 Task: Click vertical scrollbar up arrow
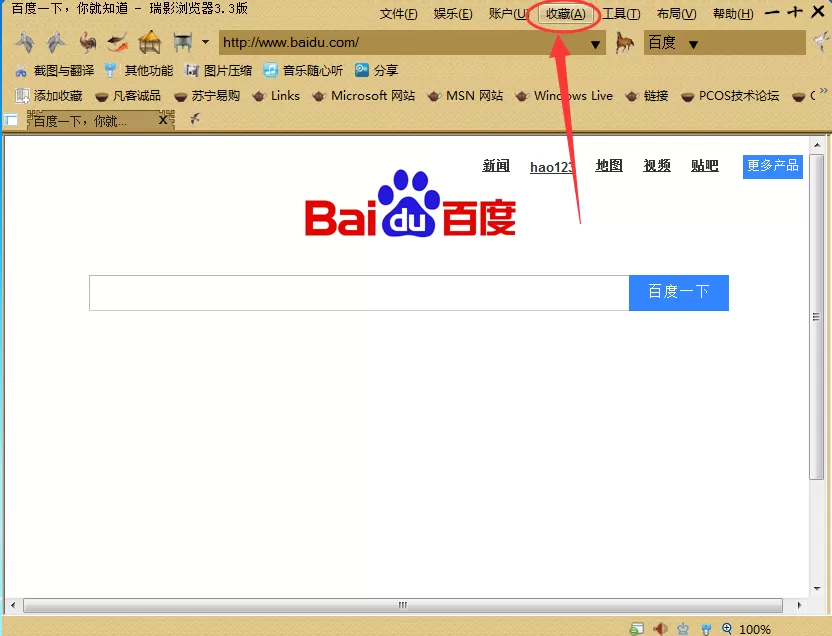click(817, 145)
